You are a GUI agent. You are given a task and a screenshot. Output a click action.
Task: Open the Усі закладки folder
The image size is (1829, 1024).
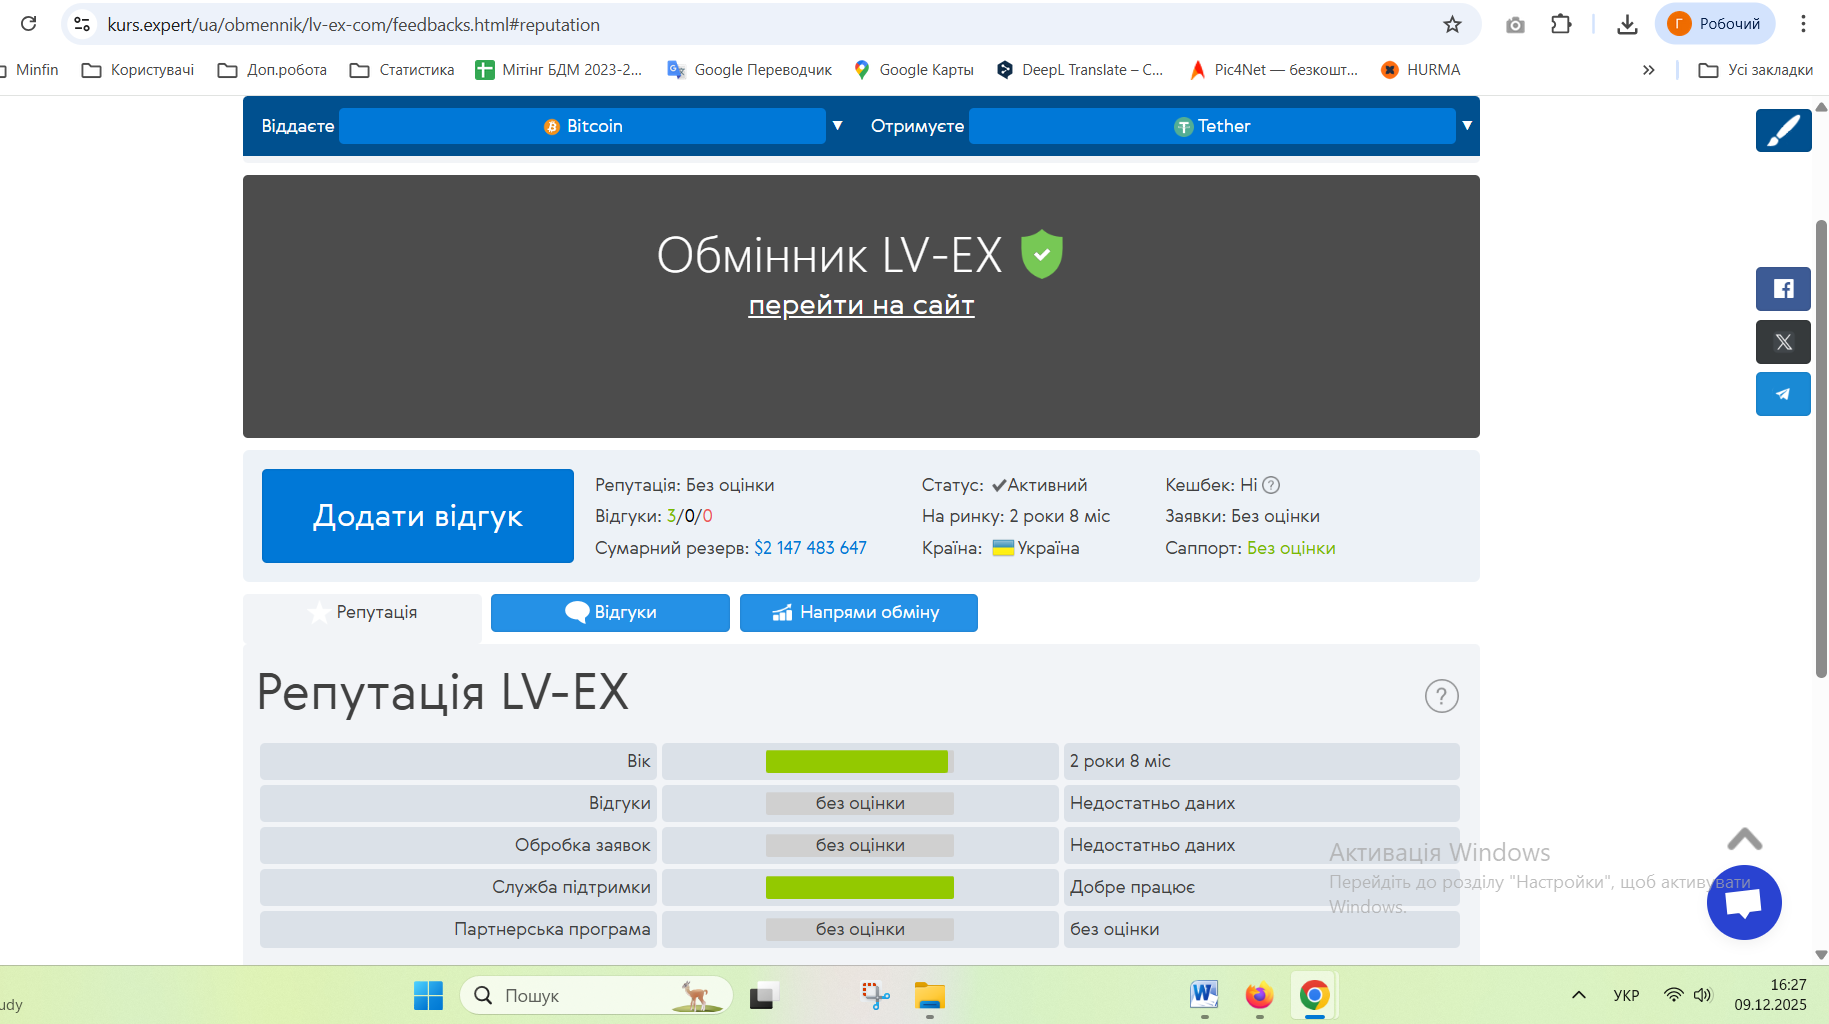click(1756, 70)
